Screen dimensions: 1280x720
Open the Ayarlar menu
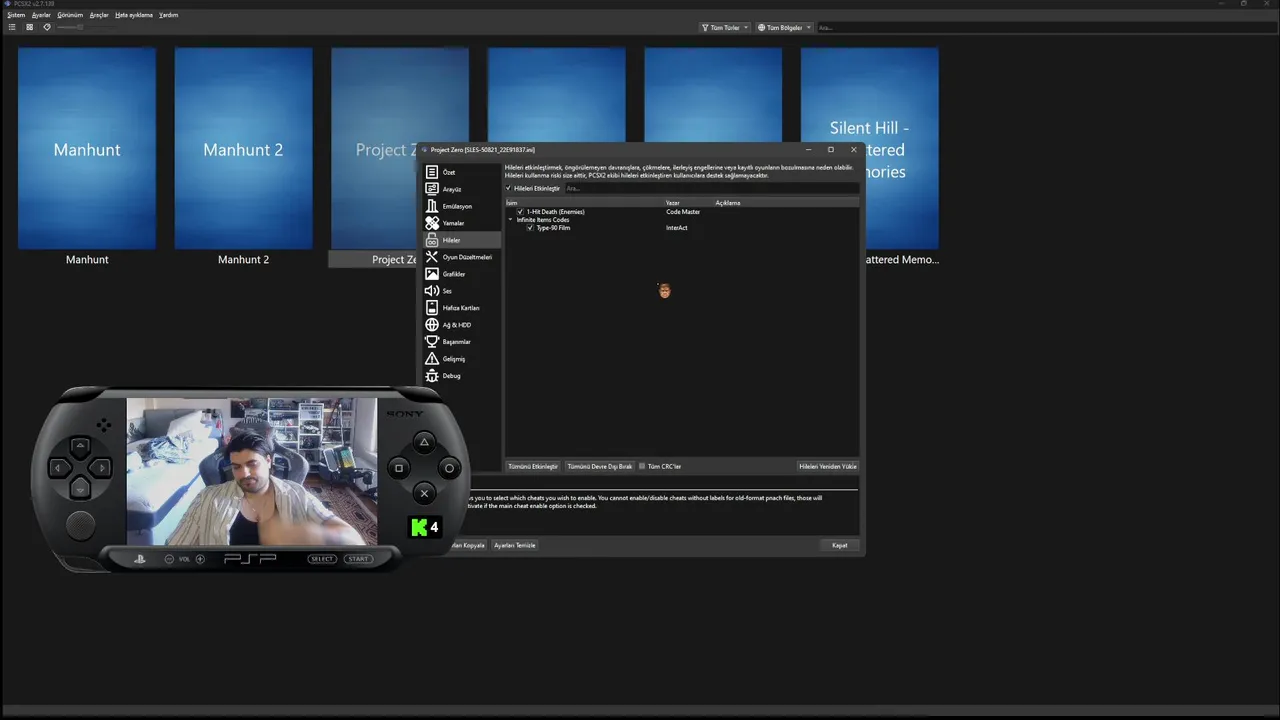coord(41,15)
